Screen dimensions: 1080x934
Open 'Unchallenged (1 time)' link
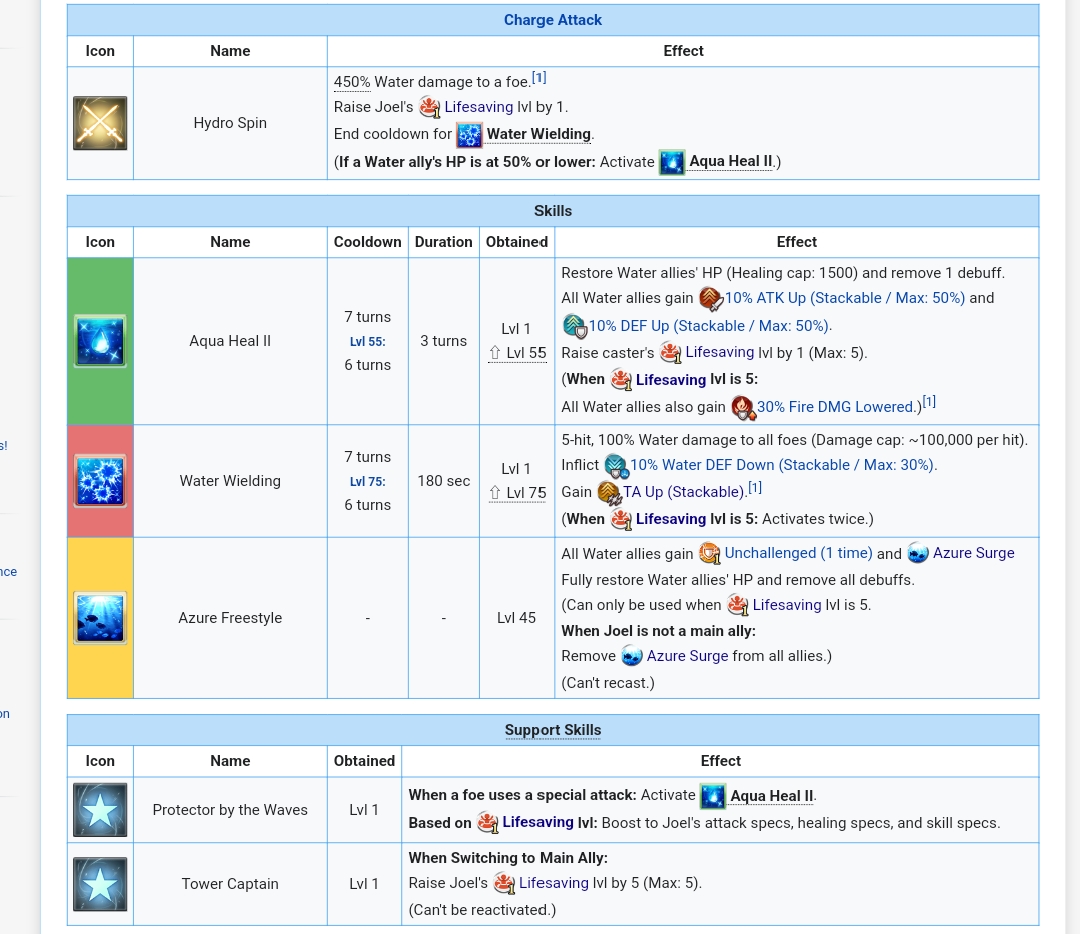pos(798,553)
